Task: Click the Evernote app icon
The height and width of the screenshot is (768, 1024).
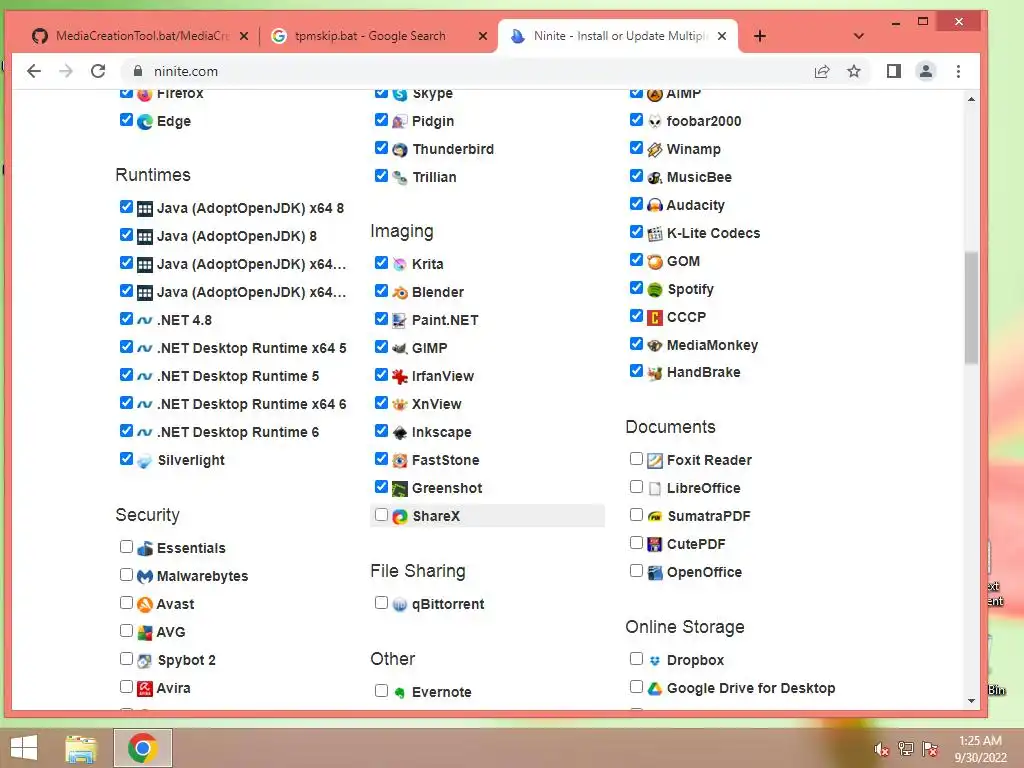Action: click(x=400, y=692)
